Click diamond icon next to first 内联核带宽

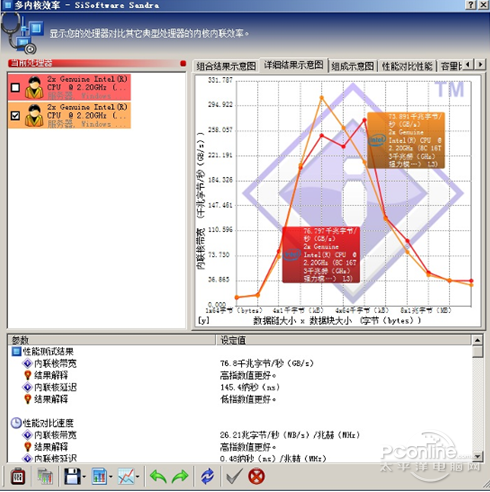tap(27, 363)
